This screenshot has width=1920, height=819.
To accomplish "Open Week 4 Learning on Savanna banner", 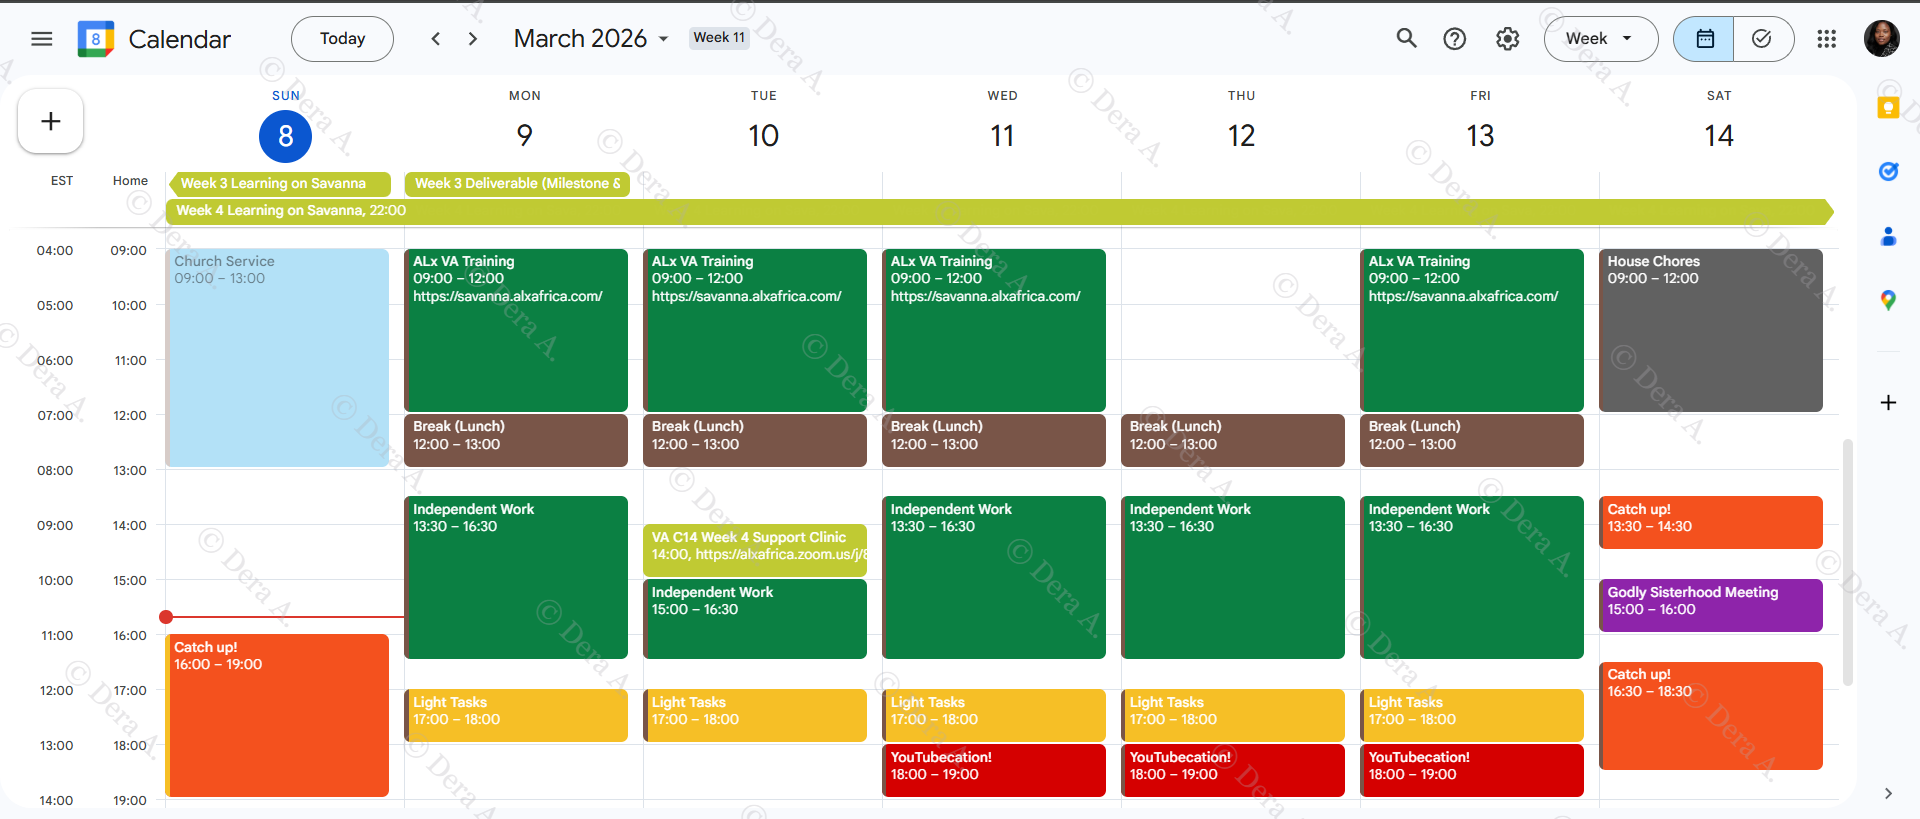I will click(x=1000, y=211).
